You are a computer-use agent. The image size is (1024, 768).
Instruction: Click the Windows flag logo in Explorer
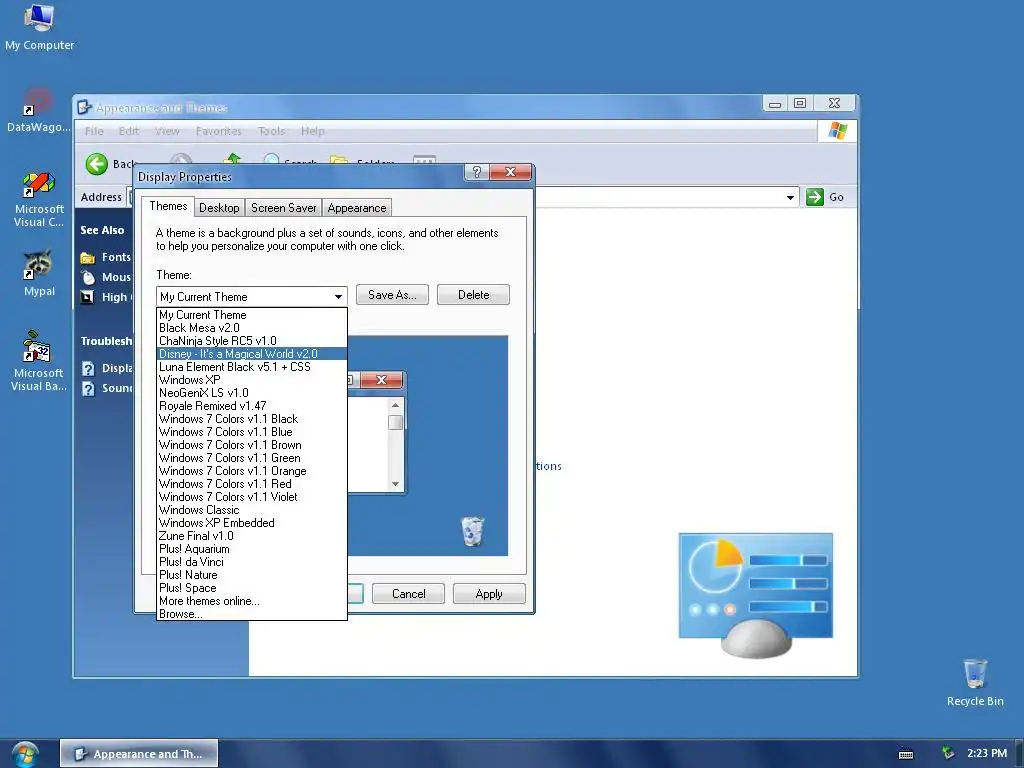click(837, 131)
